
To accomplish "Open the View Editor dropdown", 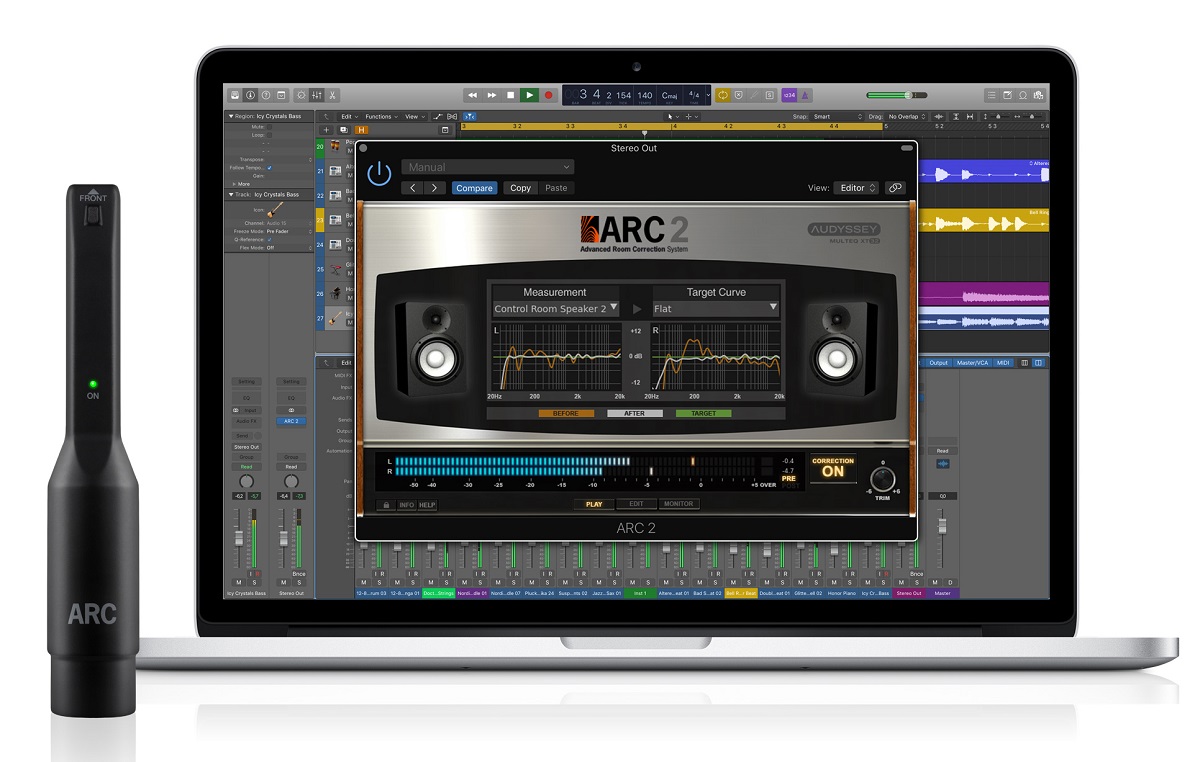I will tap(857, 188).
